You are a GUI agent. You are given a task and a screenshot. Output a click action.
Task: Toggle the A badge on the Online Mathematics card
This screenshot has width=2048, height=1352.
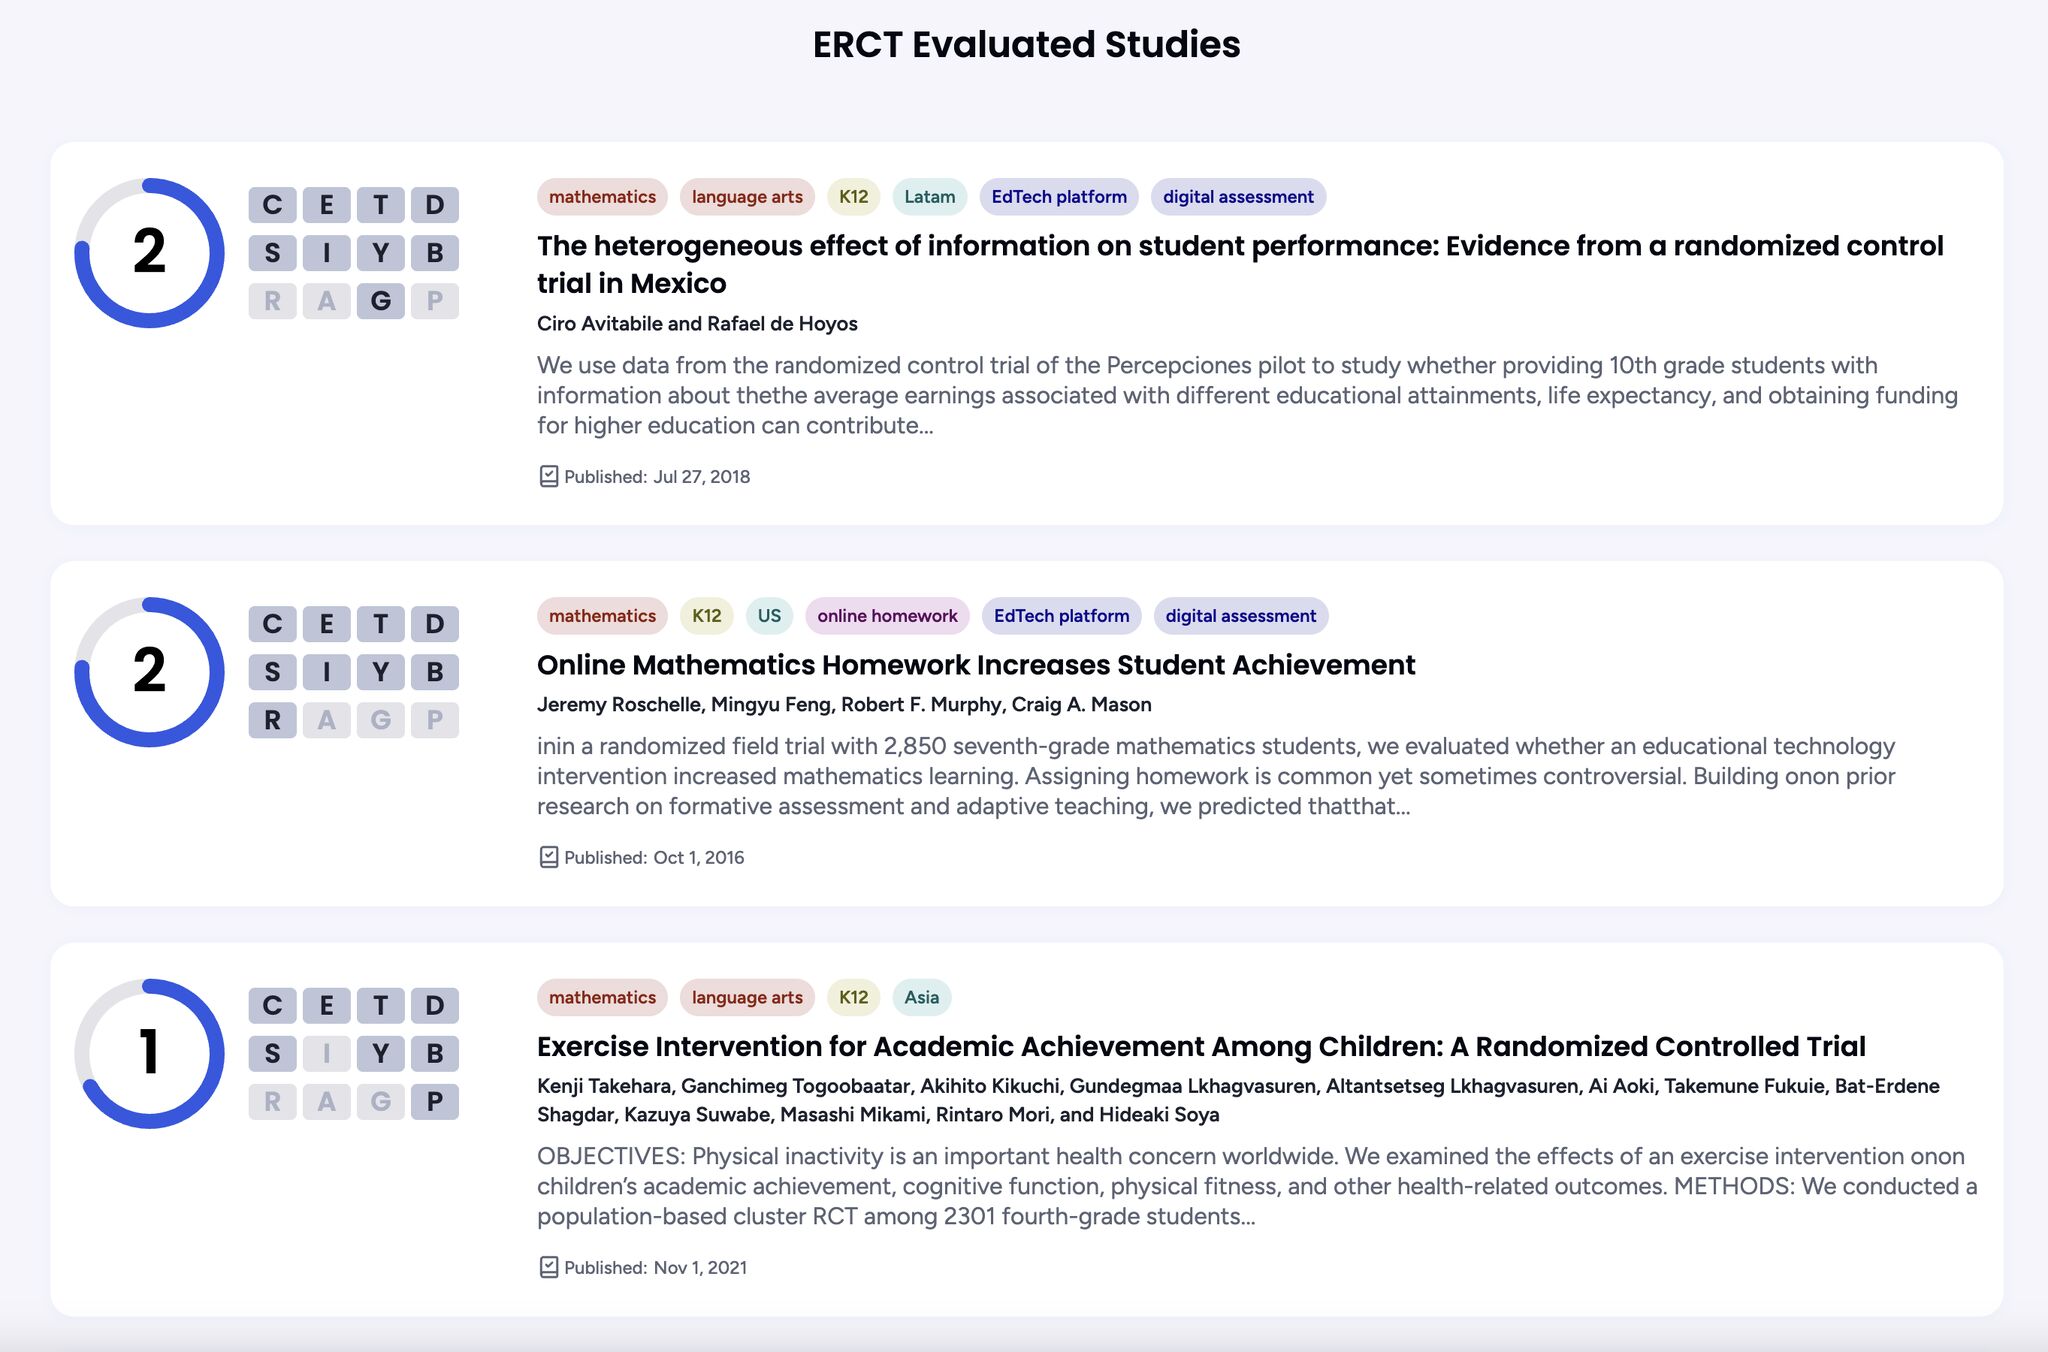pyautogui.click(x=324, y=719)
